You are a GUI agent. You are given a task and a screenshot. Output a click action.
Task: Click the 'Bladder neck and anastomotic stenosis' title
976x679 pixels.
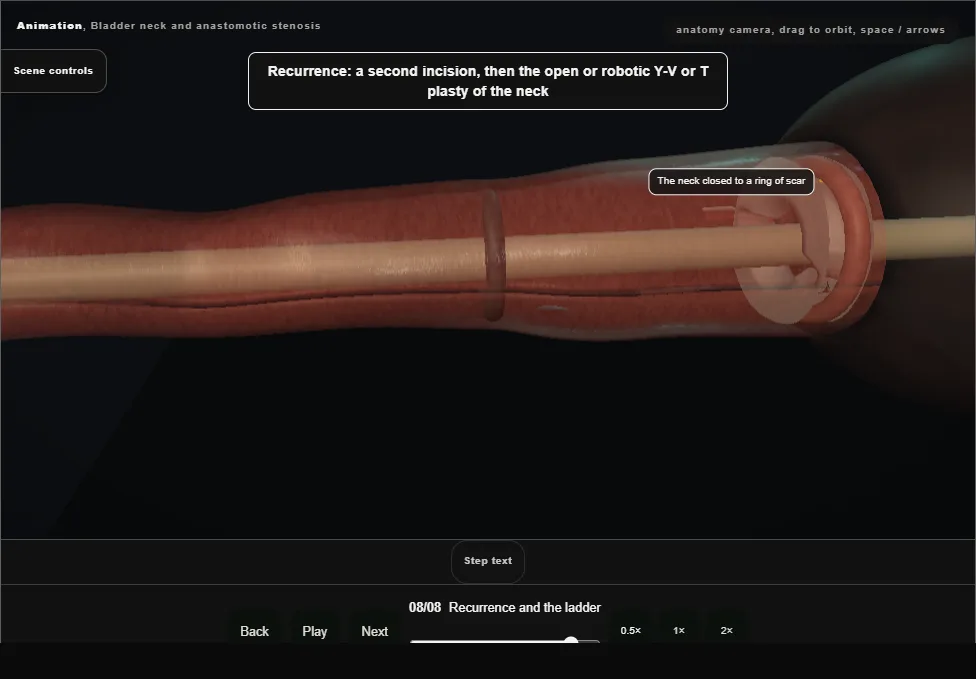pos(205,26)
